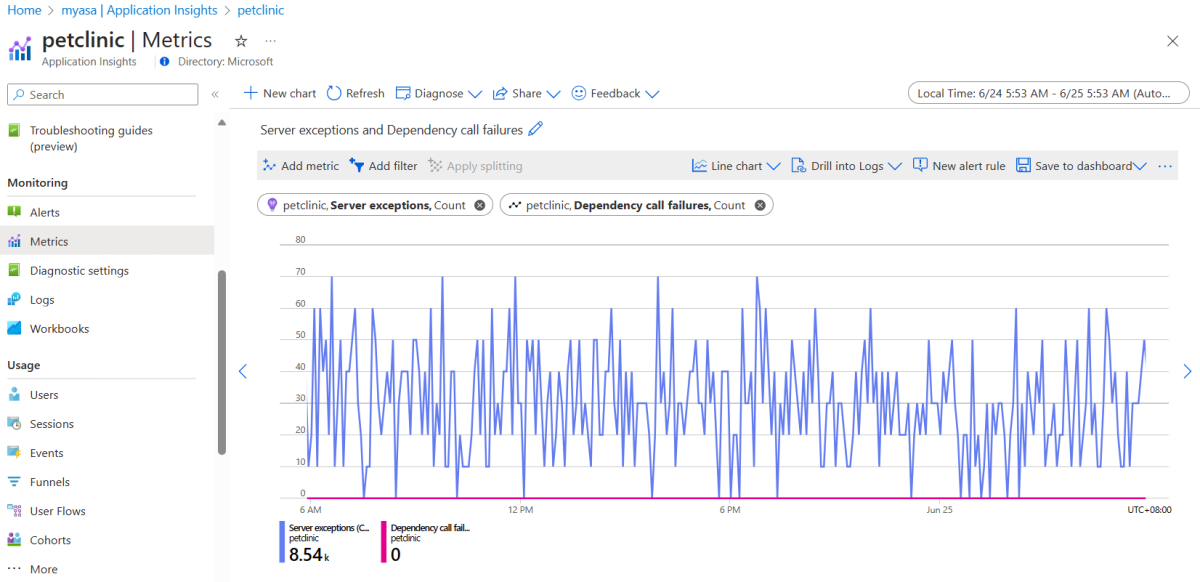Favorite the petclinic resource with the star icon
Image resolution: width=1200 pixels, height=582 pixels.
[x=241, y=41]
